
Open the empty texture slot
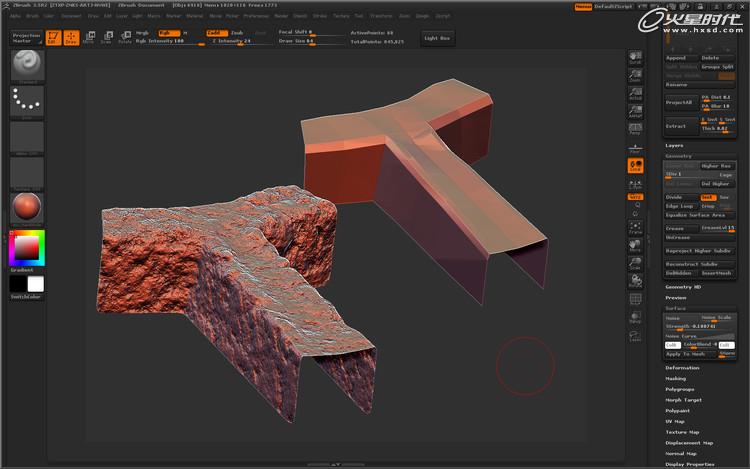27,173
